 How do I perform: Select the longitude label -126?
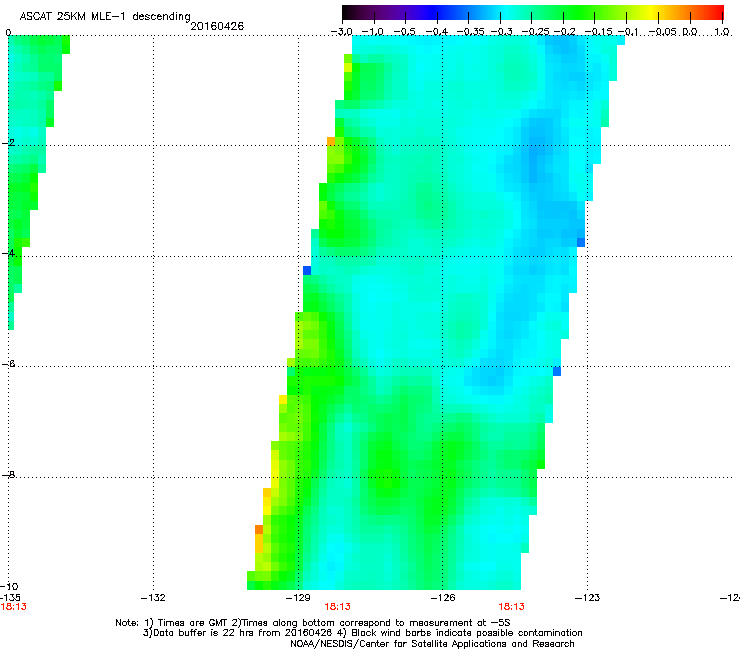(443, 598)
